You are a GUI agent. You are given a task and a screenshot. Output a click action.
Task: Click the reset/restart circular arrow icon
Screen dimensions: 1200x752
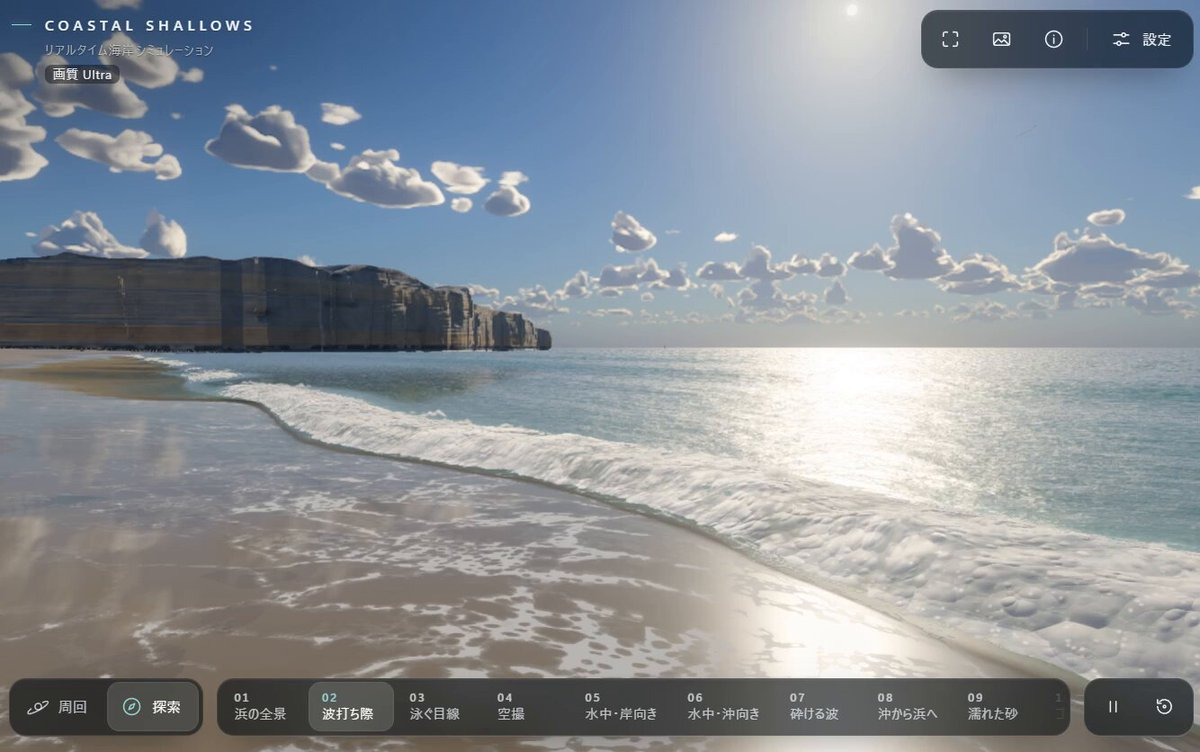point(1164,707)
